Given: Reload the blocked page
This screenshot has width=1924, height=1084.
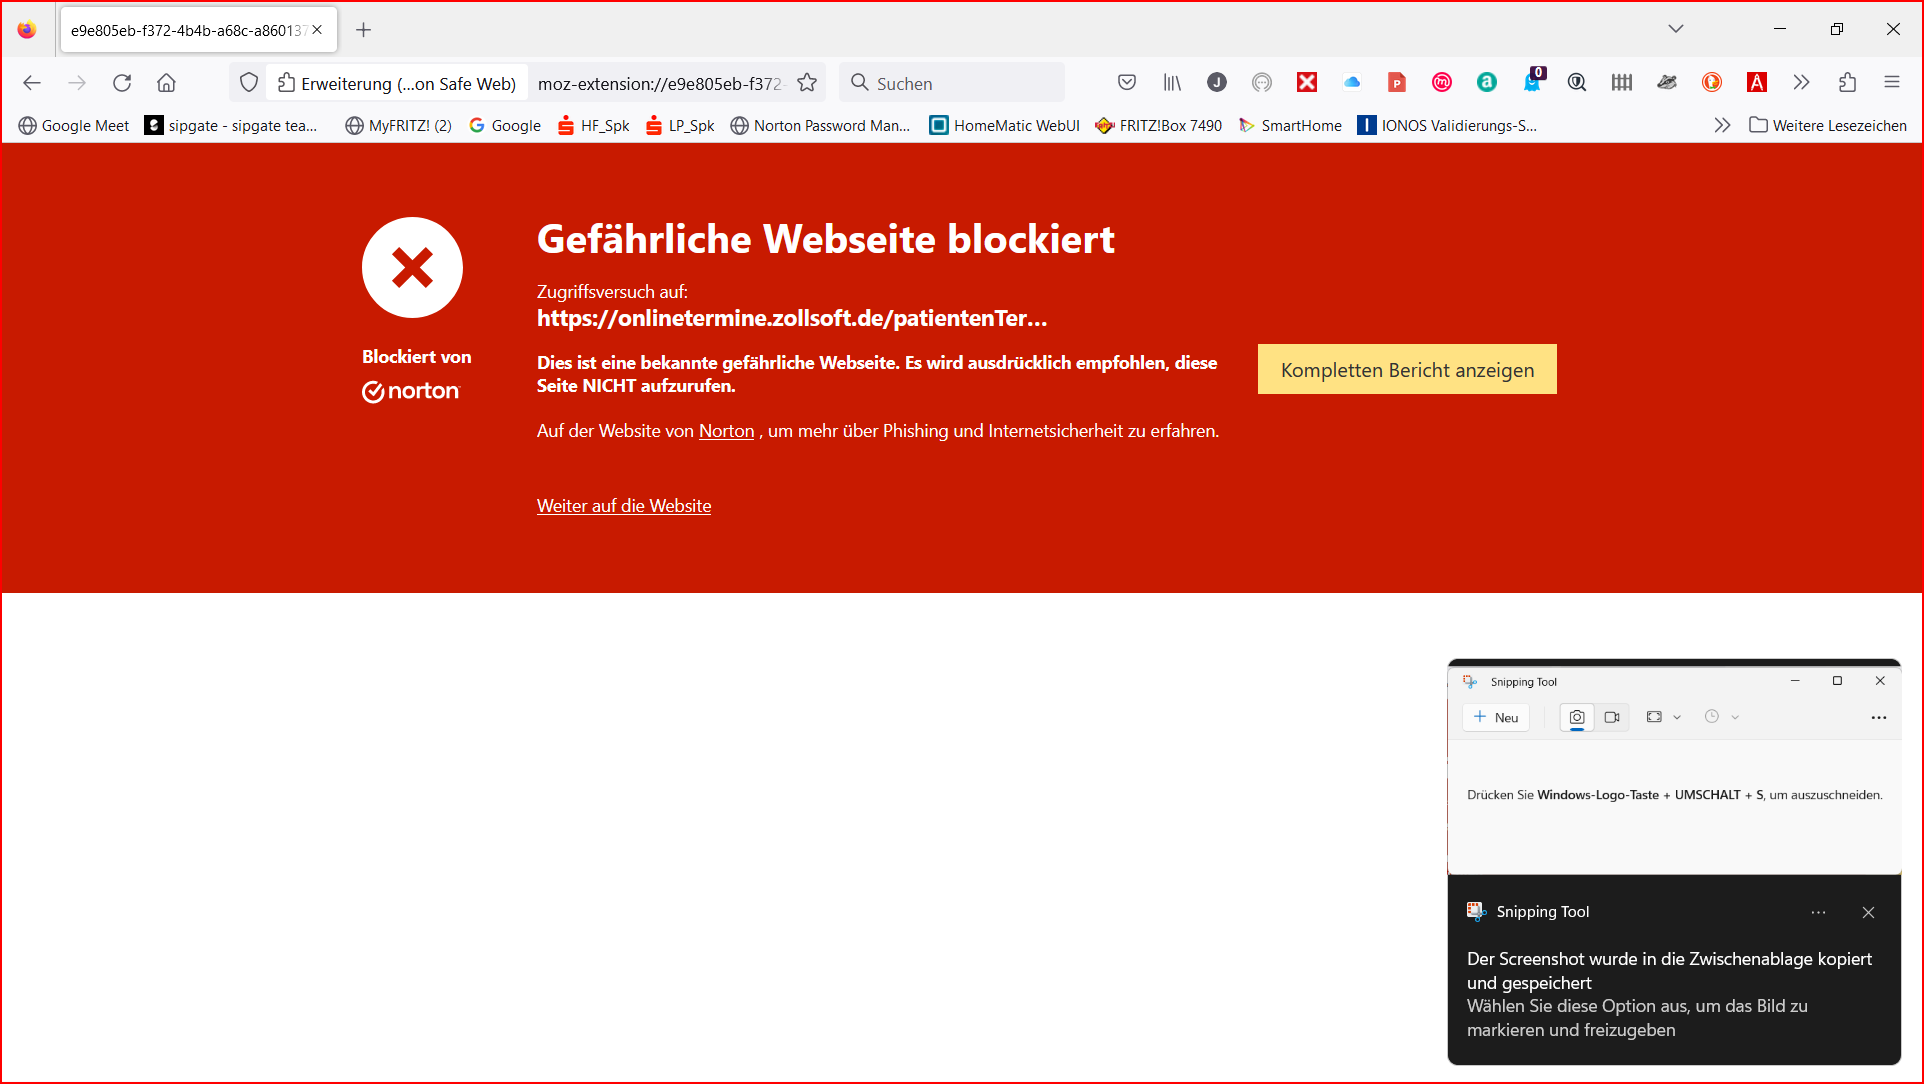Looking at the screenshot, I should [122, 83].
